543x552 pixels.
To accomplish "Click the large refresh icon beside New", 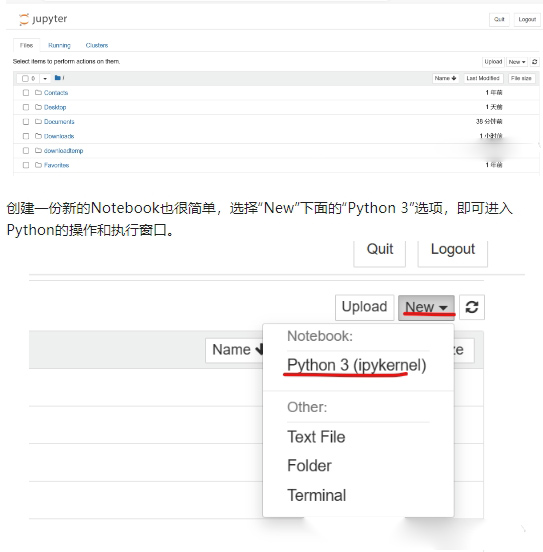I will tap(472, 307).
